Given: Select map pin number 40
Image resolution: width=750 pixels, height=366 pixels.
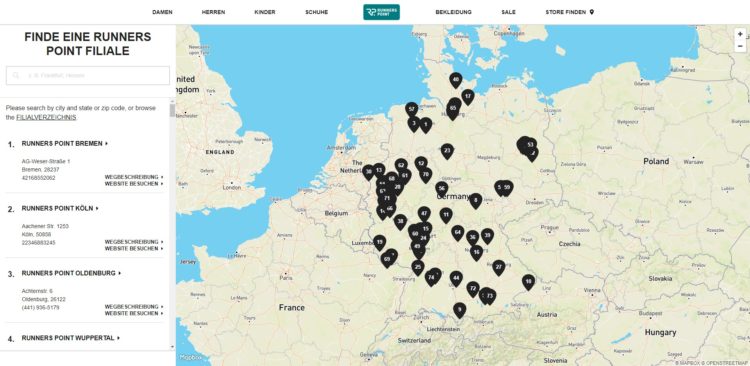Looking at the screenshot, I should (456, 80).
